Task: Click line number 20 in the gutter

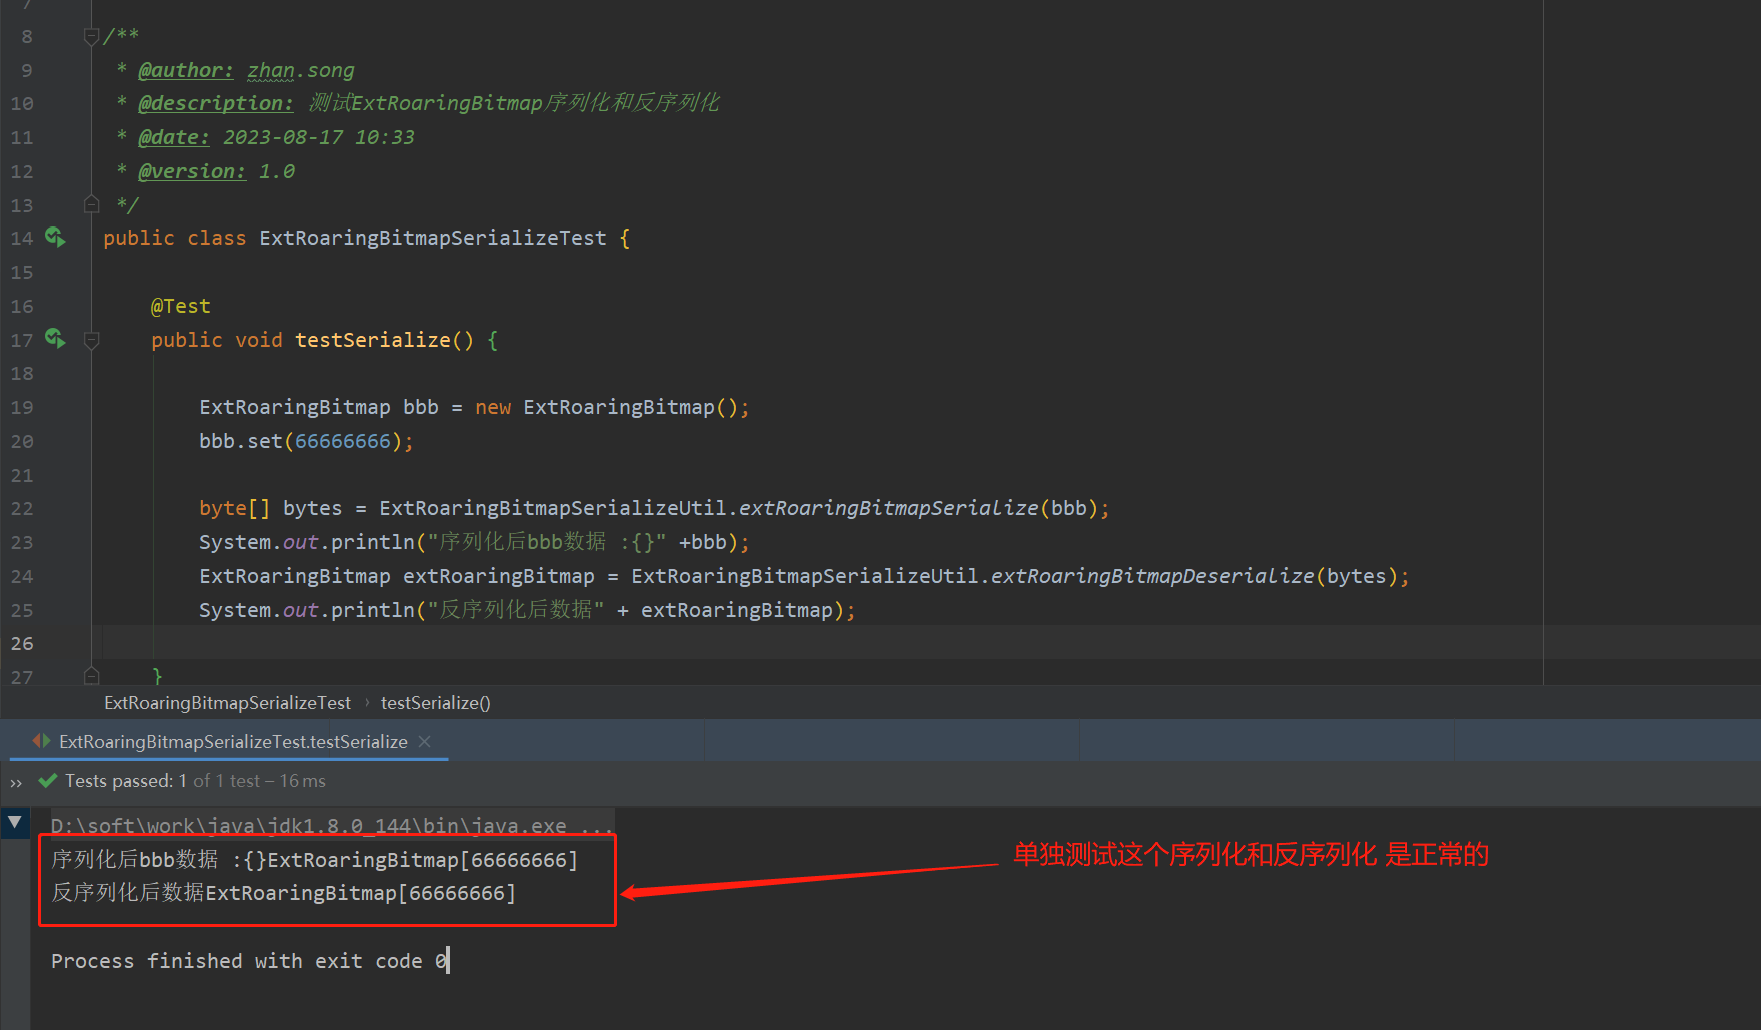Action: 22,441
